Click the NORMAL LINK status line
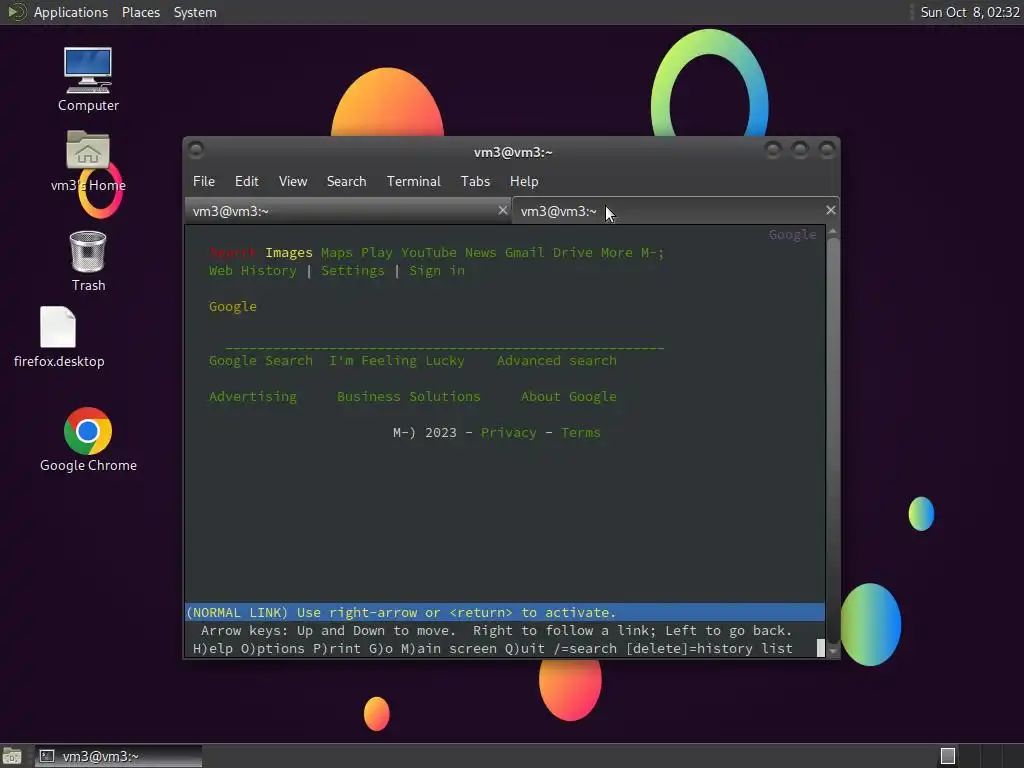1024x768 pixels. [x=505, y=613]
